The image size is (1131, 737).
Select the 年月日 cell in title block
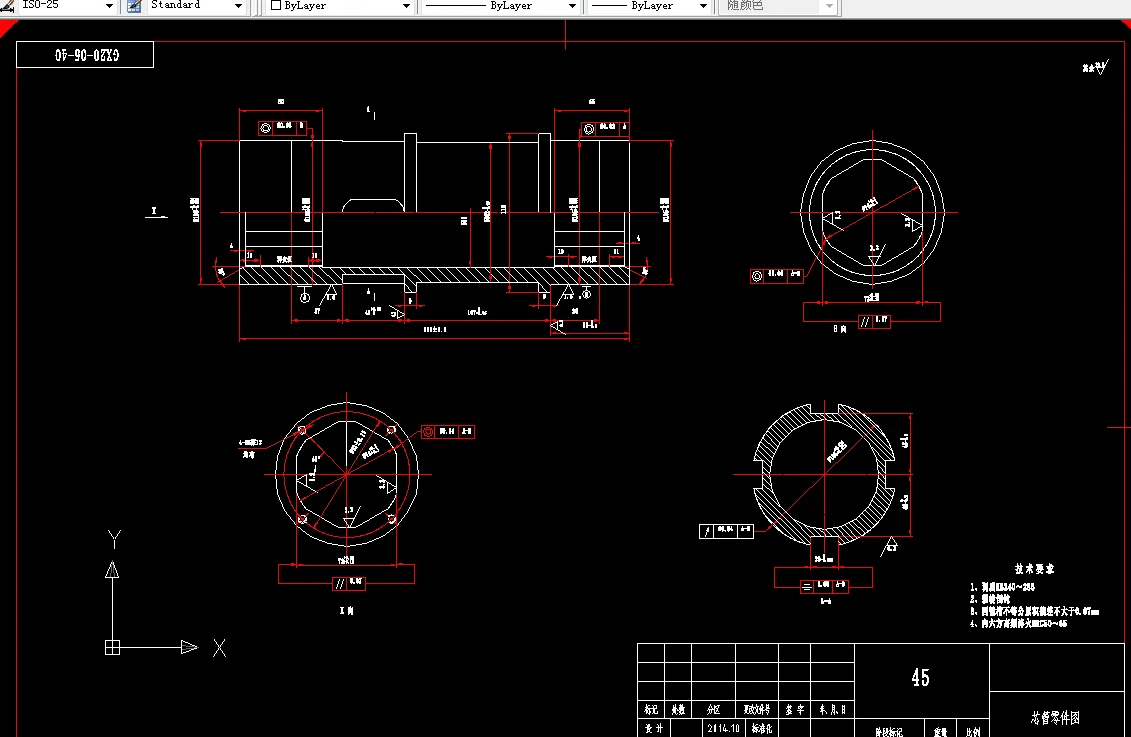[832, 710]
